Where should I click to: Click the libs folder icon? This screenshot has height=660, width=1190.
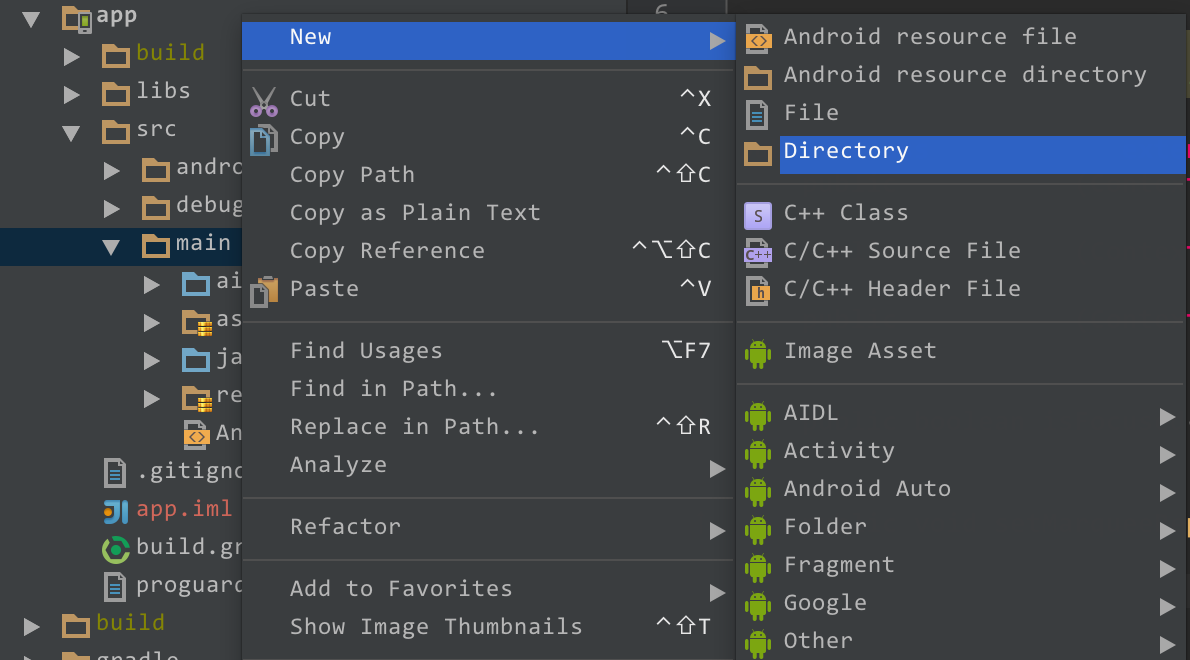pos(115,93)
